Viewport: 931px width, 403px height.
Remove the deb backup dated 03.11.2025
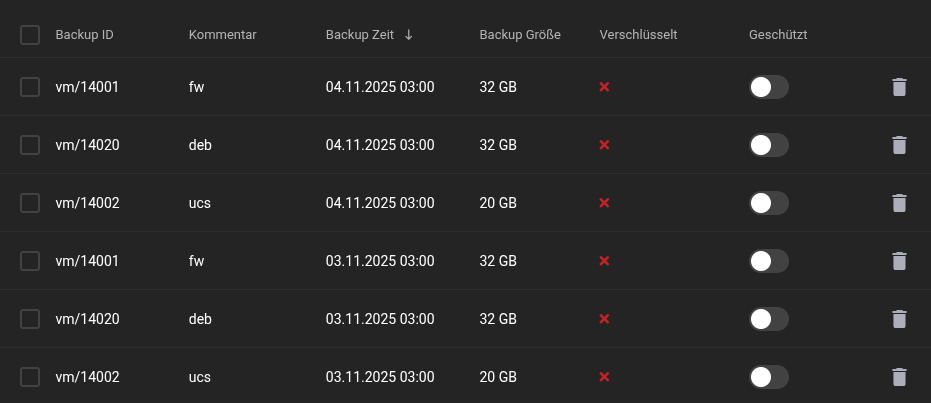pos(899,319)
